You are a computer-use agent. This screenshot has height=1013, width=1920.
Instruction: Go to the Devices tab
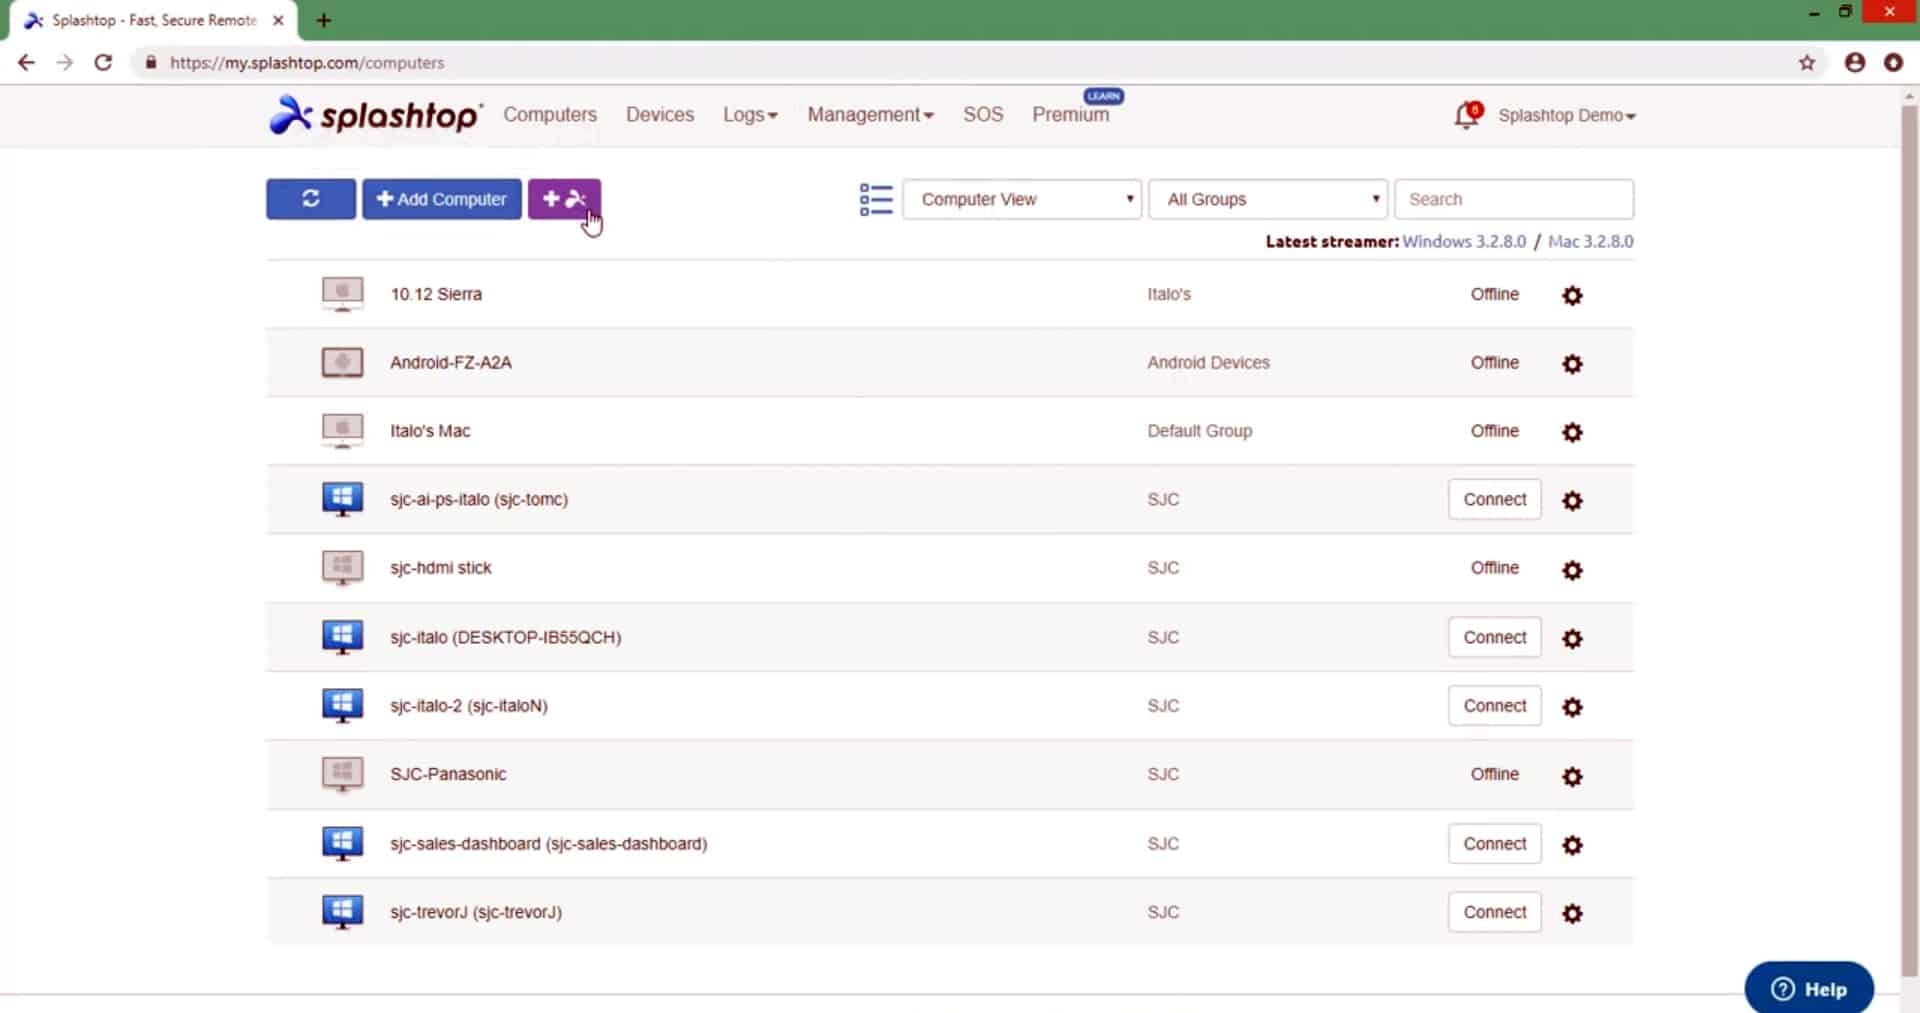click(660, 115)
